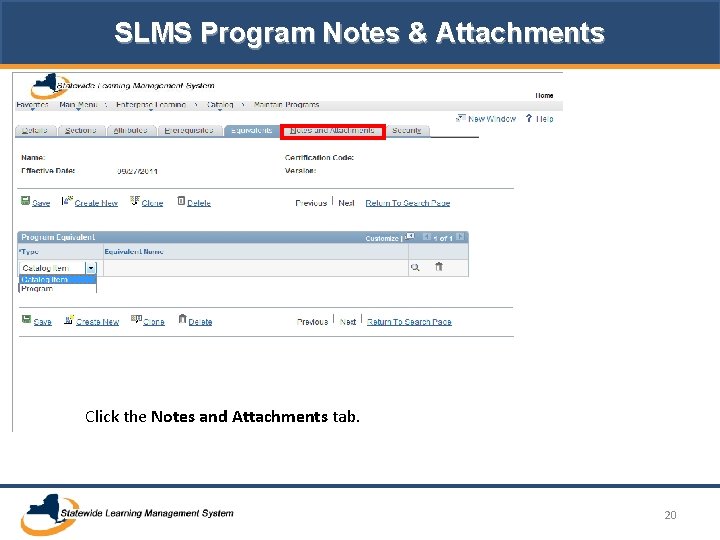
Task: Click the previous row arrow in grid header
Action: pyautogui.click(x=426, y=237)
